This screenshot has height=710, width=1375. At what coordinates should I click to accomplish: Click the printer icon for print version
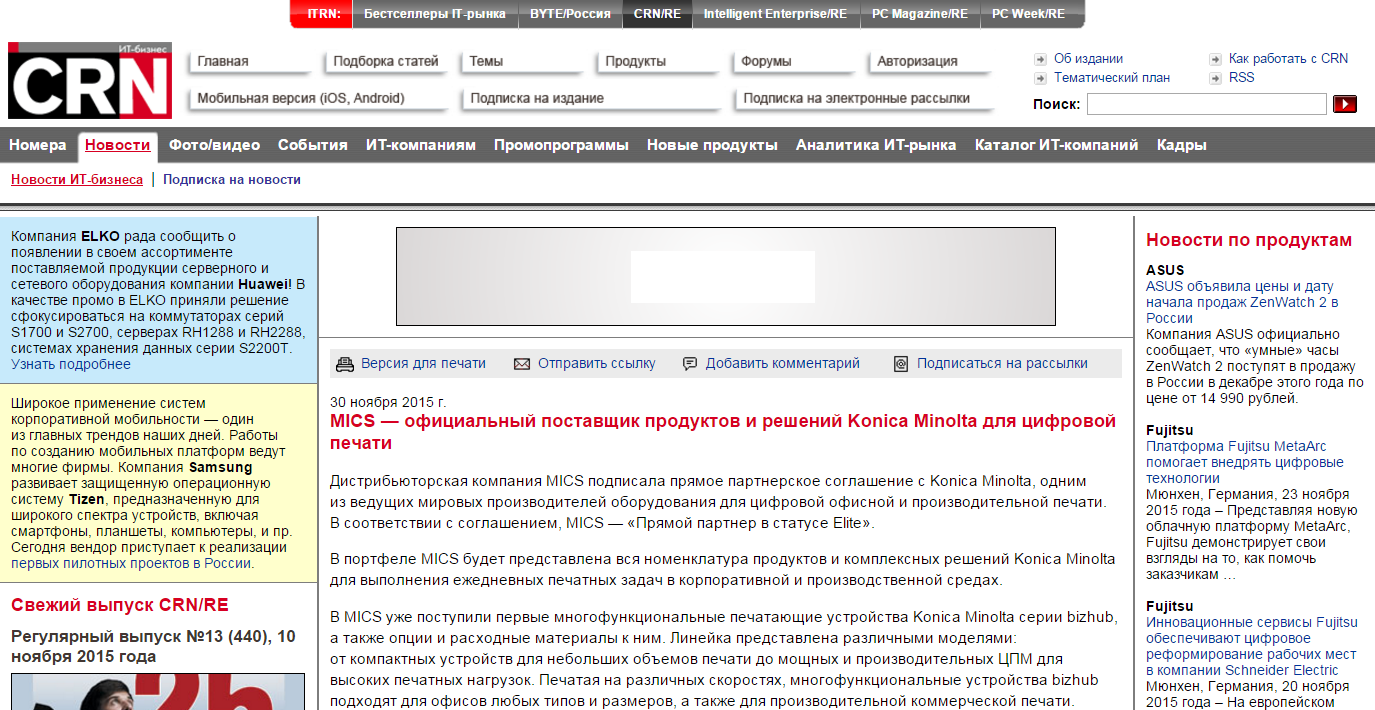345,364
